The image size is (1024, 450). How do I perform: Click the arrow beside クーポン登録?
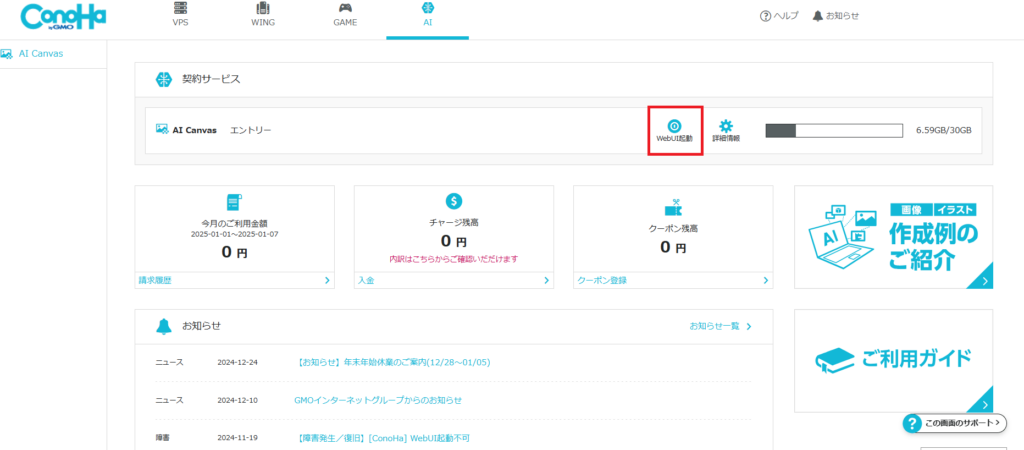[766, 280]
